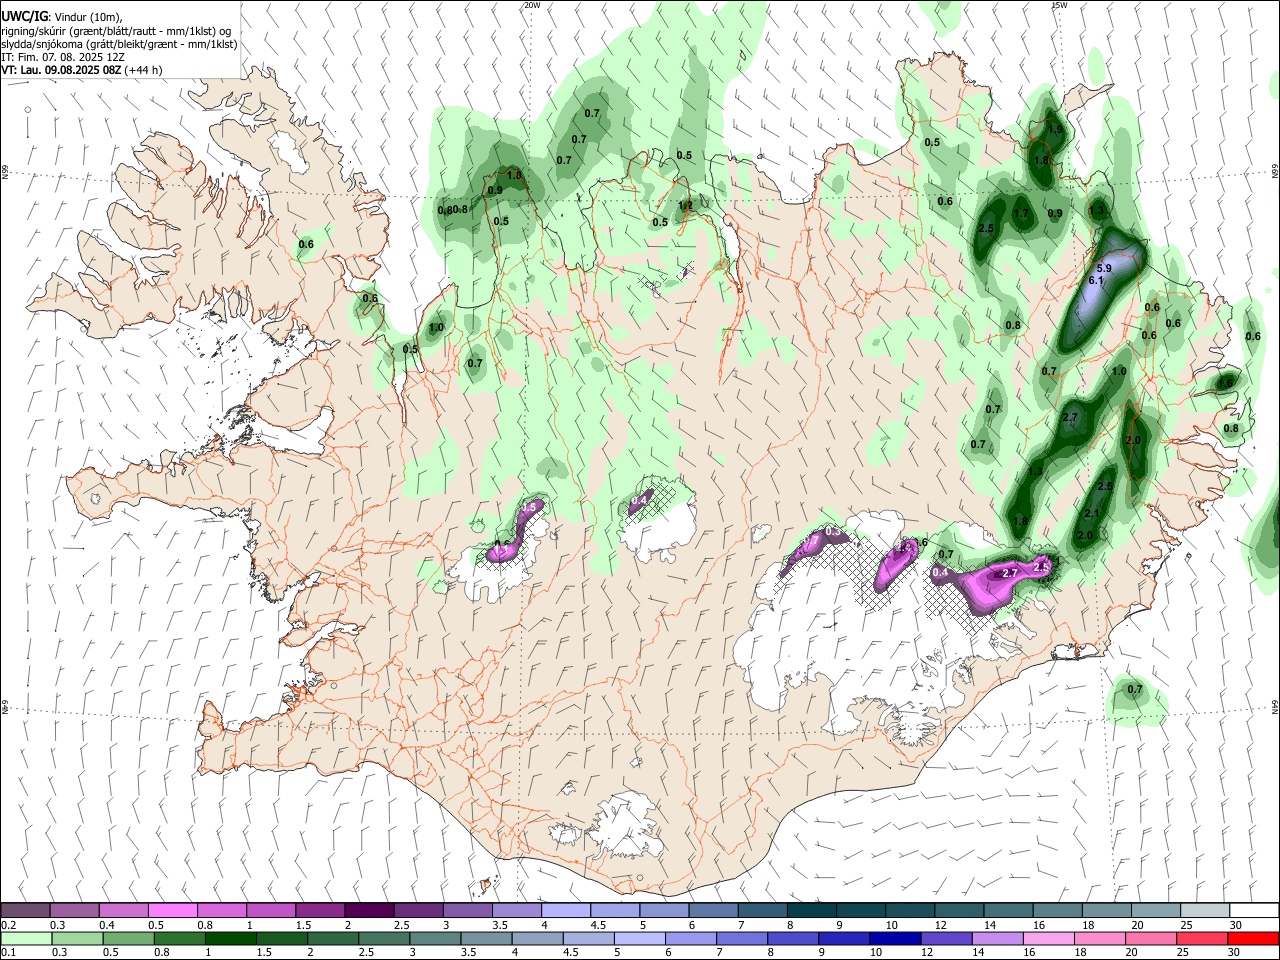Select the deep blue rain swatch between 10 and 12
1280x960 pixels.
pos(894,938)
